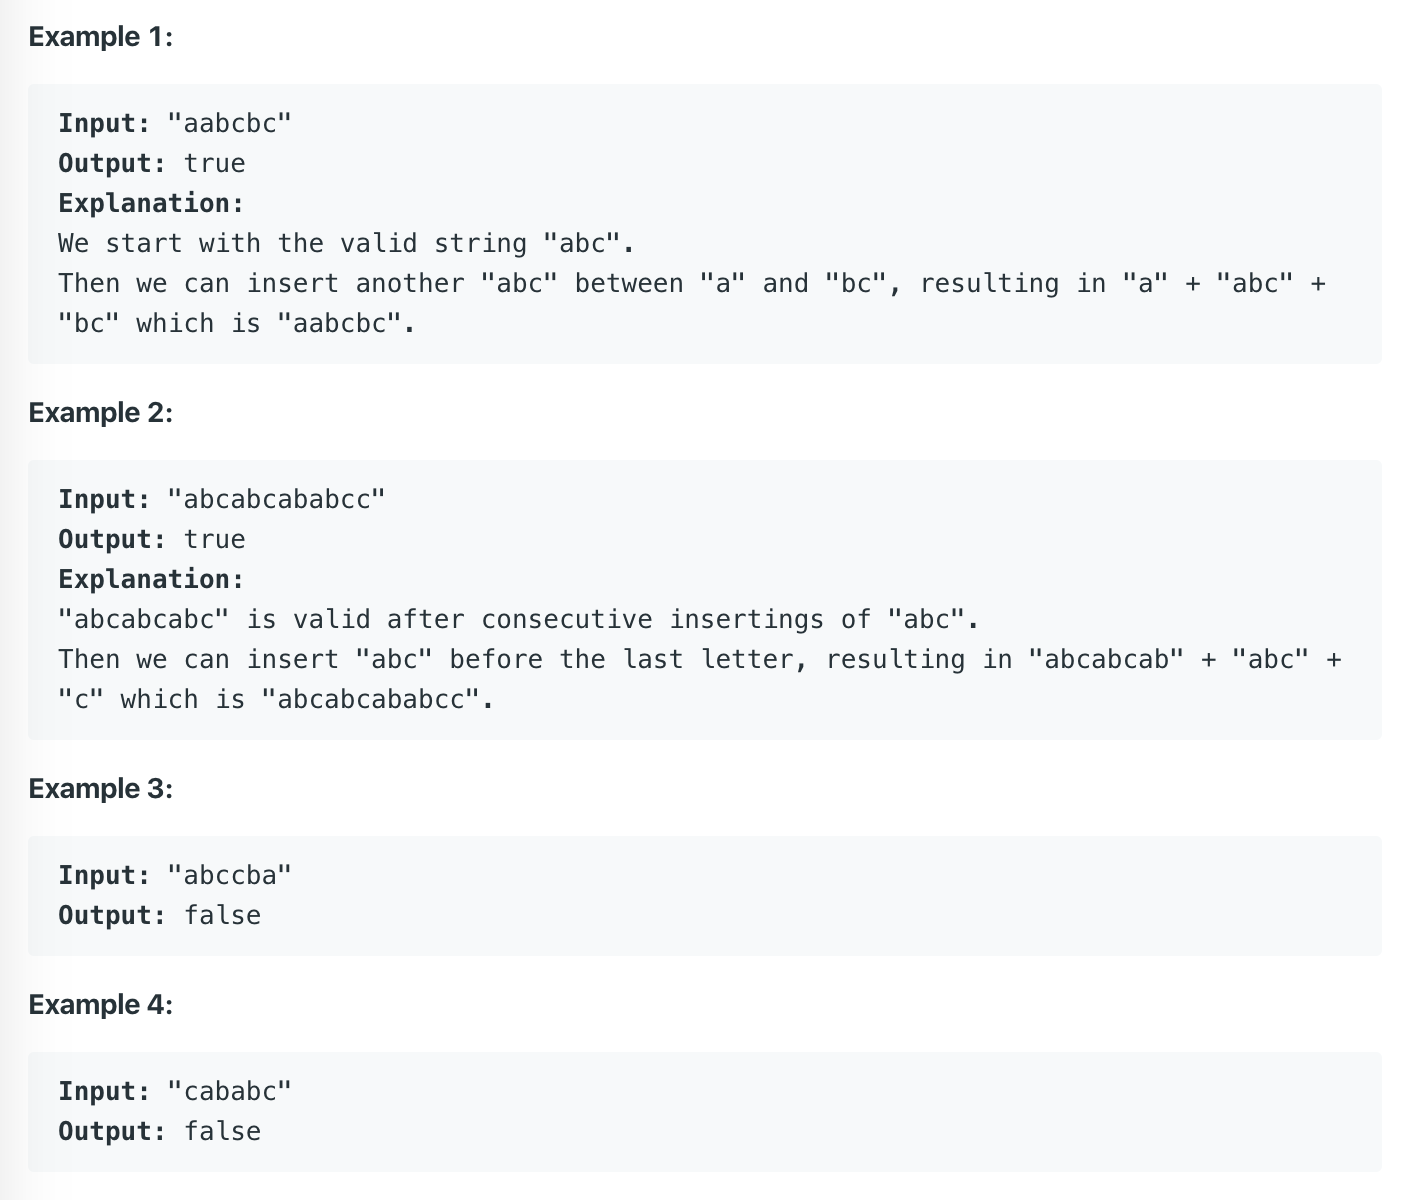Click the Example 2 heading
1406x1200 pixels.
100,413
